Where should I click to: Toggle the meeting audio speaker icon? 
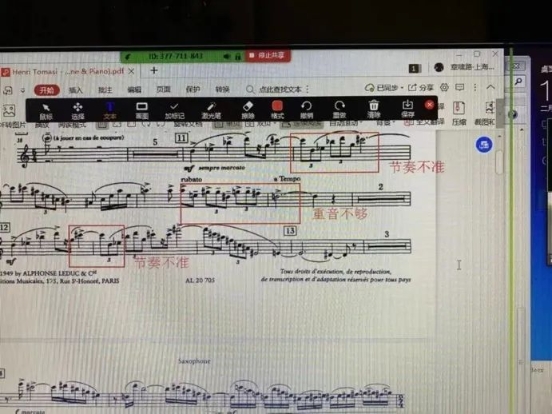click(x=227, y=56)
